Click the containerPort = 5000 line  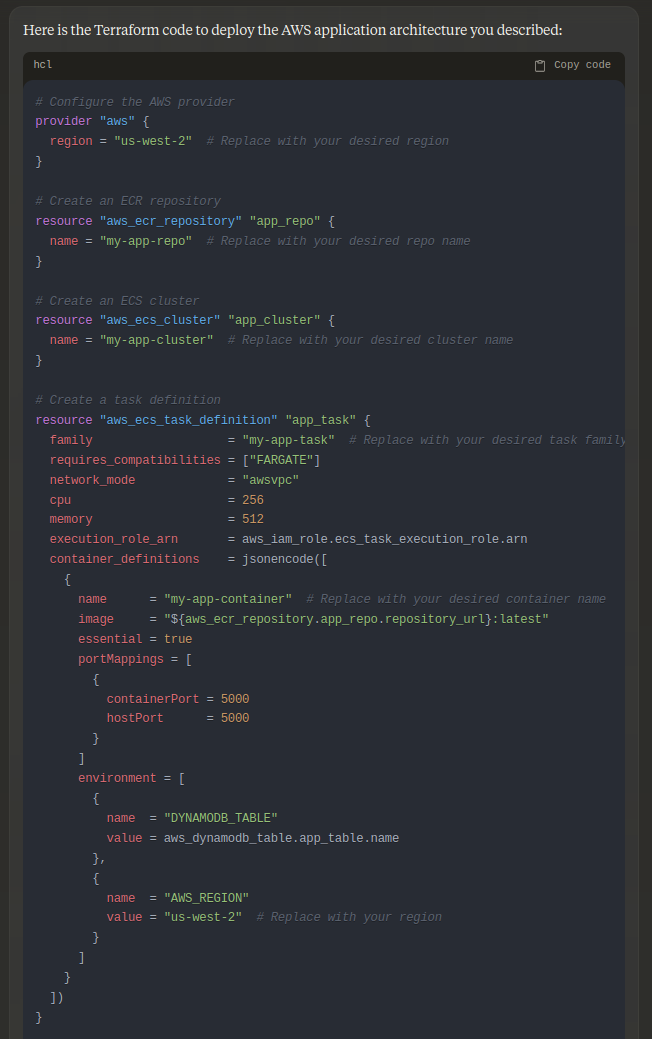coord(178,699)
